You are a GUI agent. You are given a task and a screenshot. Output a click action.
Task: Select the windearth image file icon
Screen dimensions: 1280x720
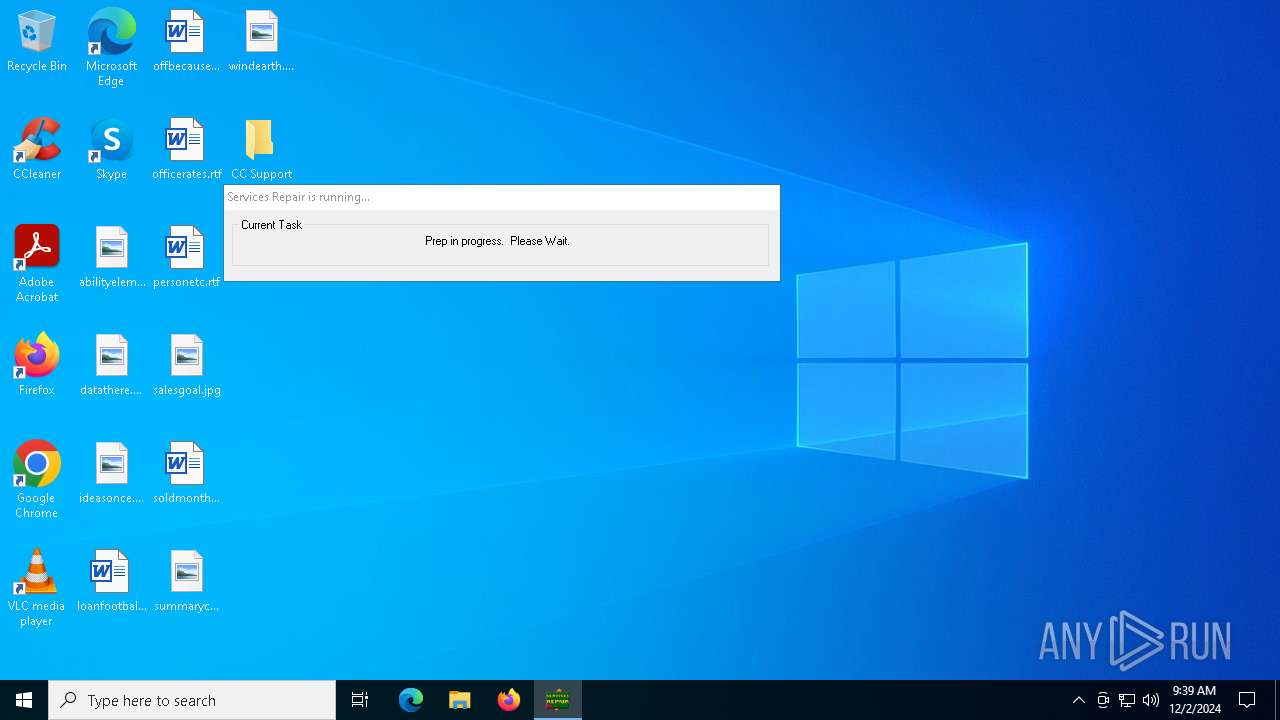pos(261,41)
